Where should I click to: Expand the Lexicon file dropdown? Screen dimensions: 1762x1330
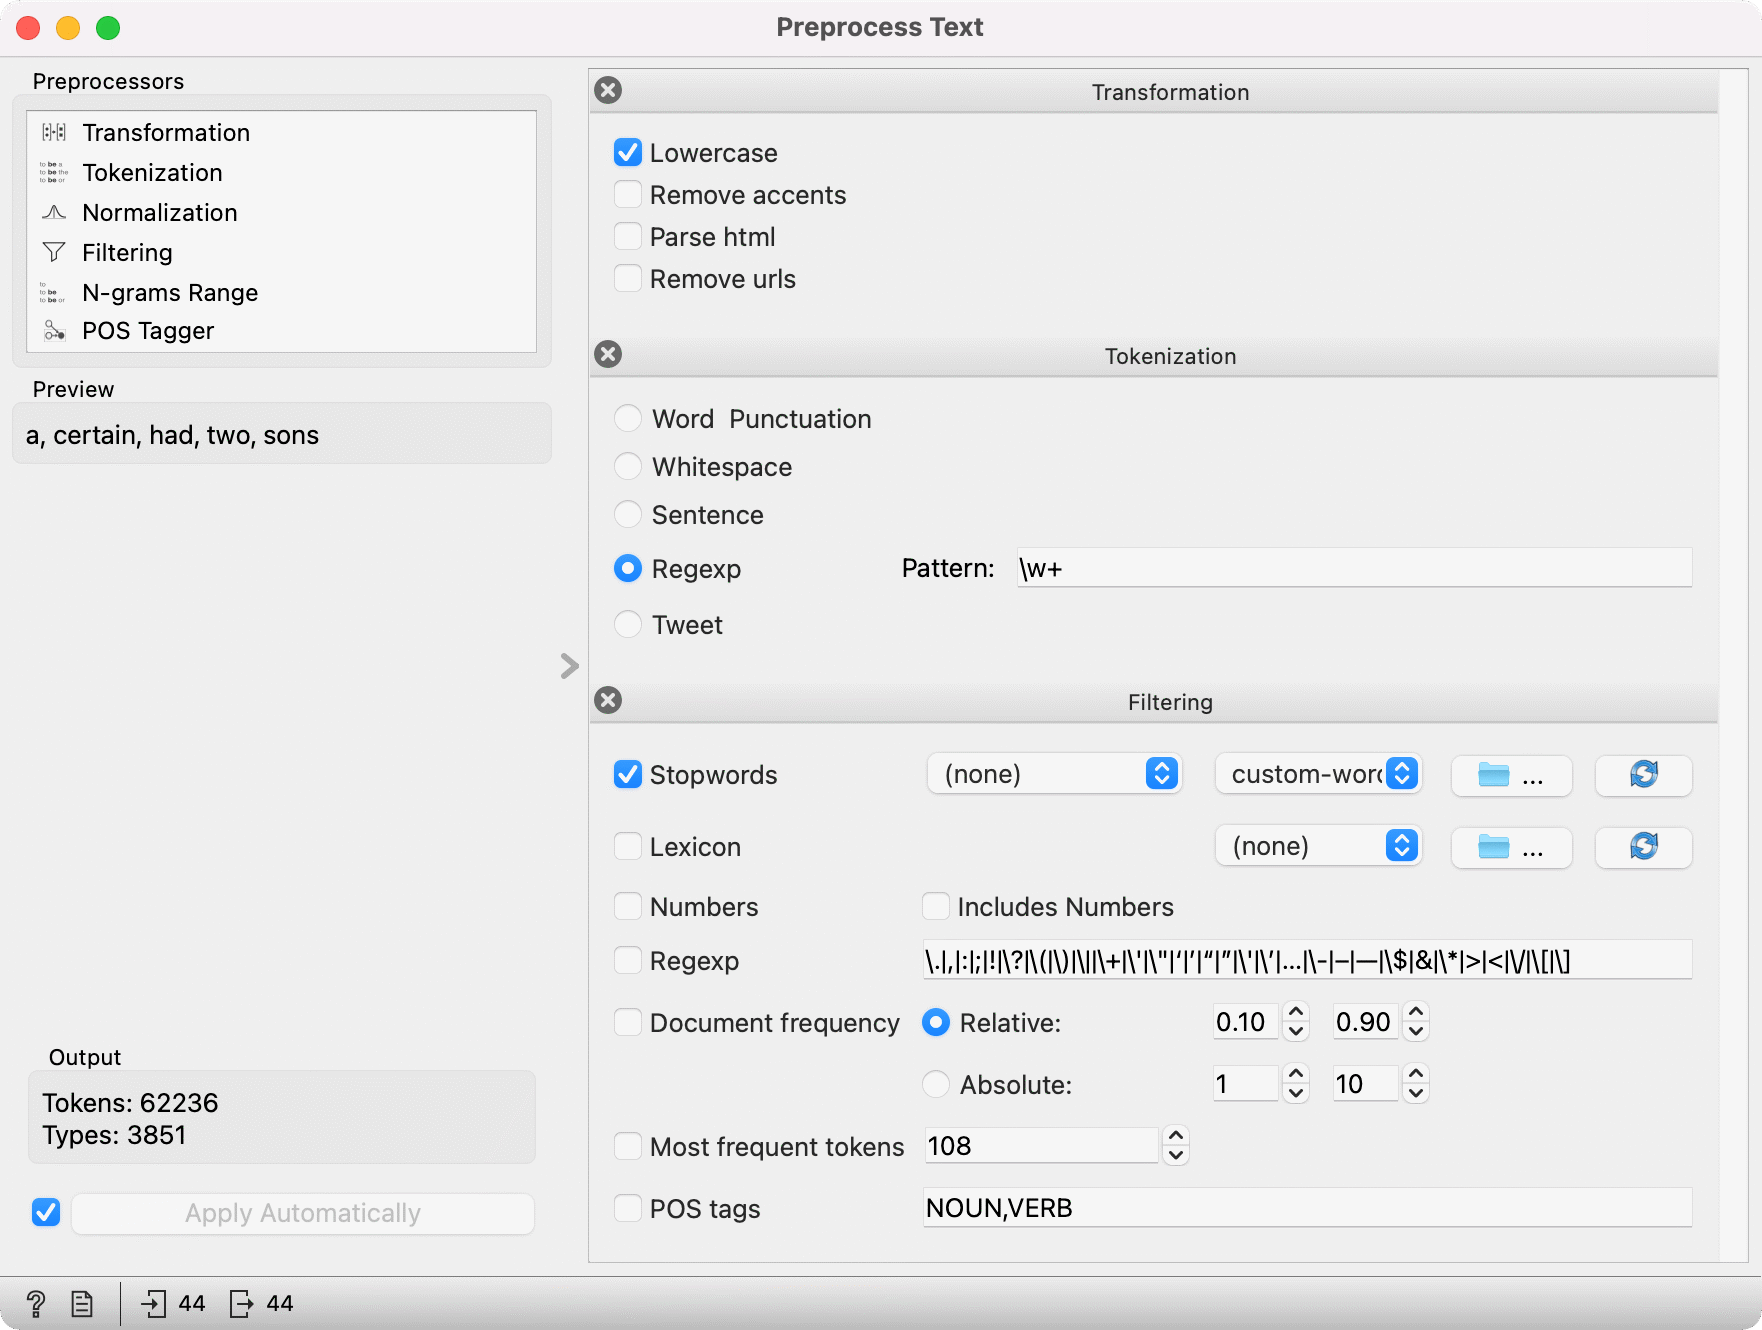click(x=1318, y=846)
